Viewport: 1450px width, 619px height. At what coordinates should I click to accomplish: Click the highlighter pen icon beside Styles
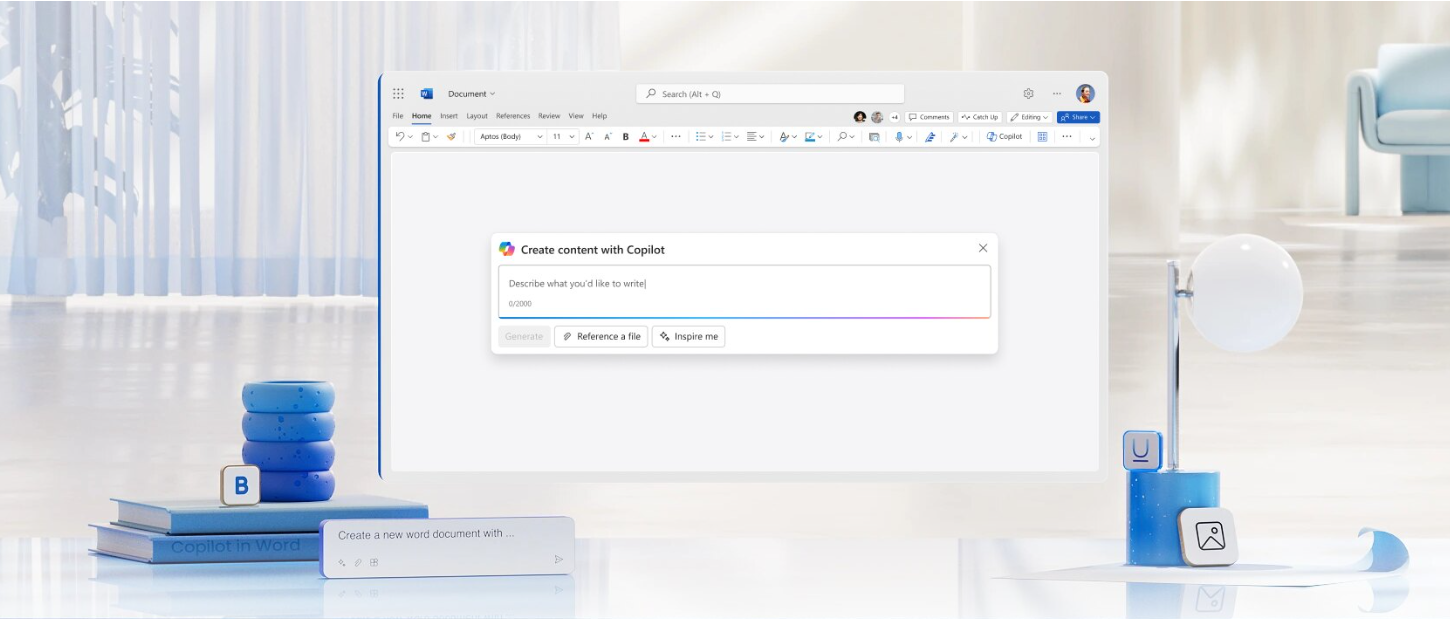click(810, 137)
